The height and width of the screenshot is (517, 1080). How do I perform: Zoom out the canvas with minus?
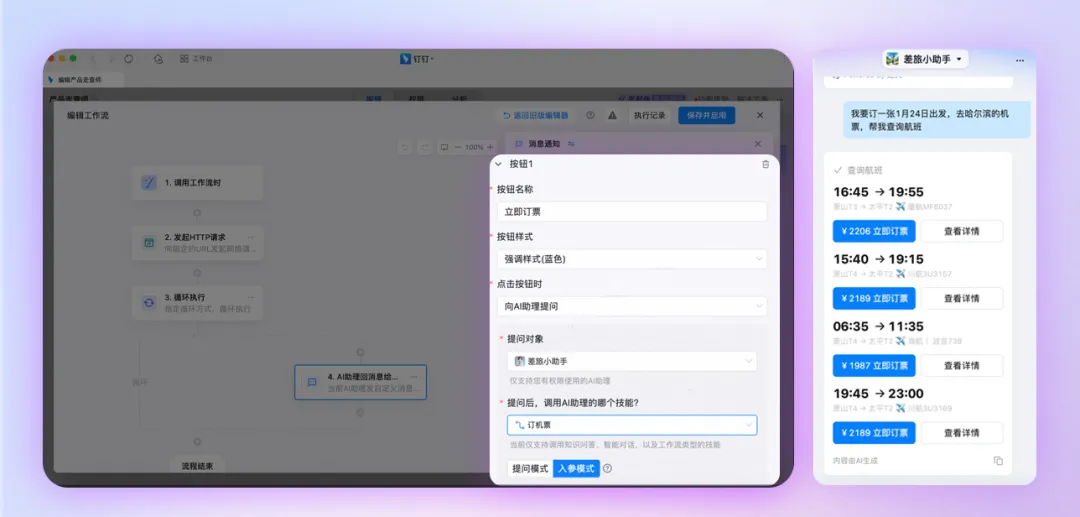(x=458, y=147)
